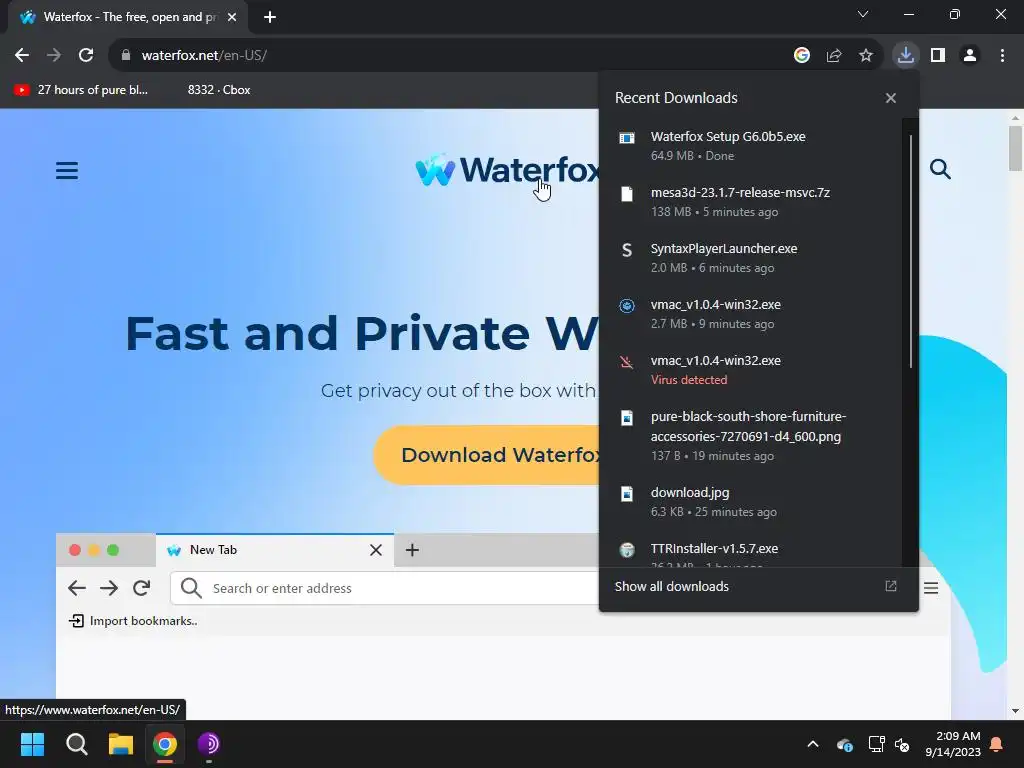This screenshot has width=1024, height=768.
Task: Click the preview image's search address field
Action: pyautogui.click(x=385, y=588)
